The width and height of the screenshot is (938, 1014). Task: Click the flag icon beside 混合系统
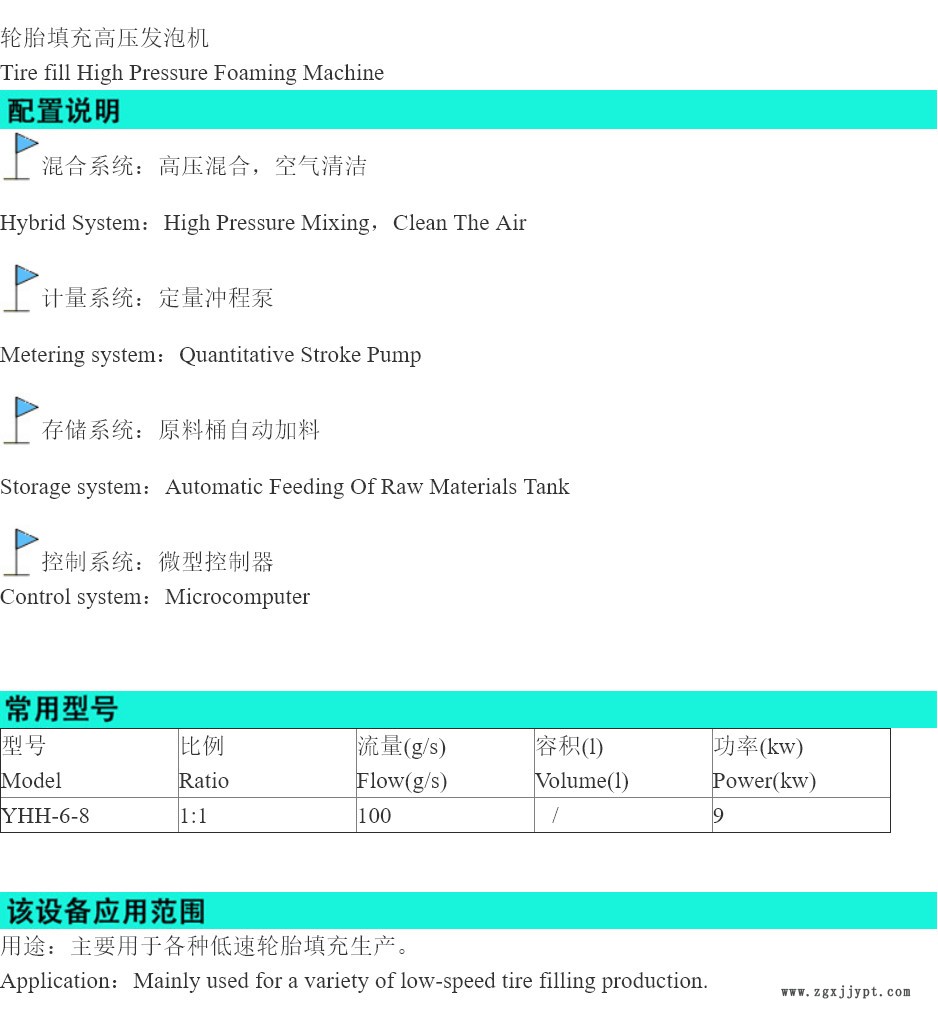tap(20, 158)
